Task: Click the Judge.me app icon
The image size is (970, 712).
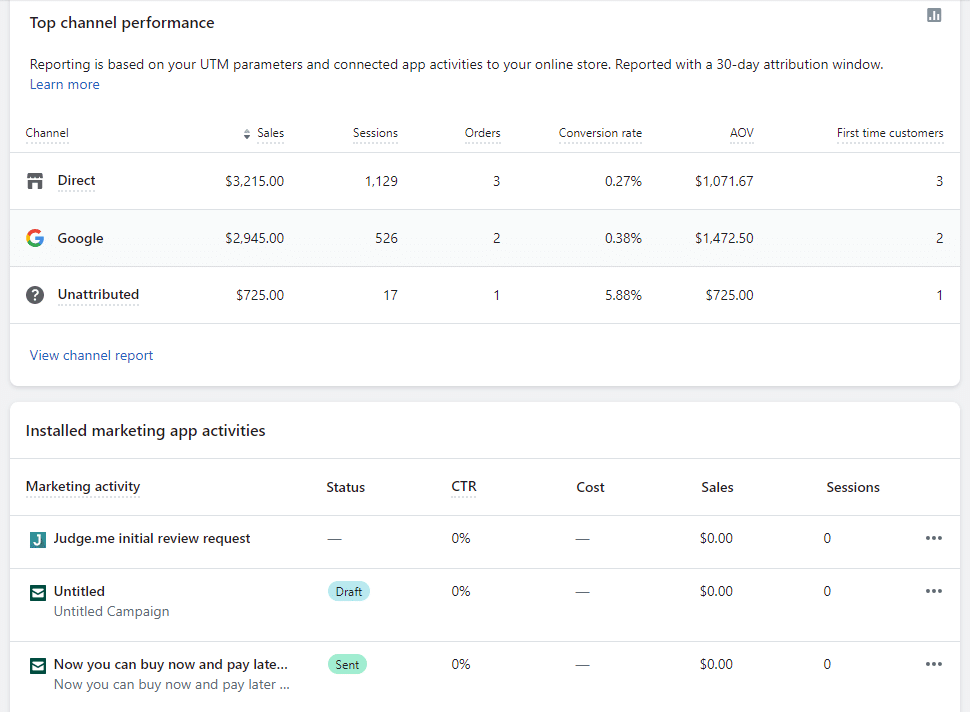Action: 38,539
